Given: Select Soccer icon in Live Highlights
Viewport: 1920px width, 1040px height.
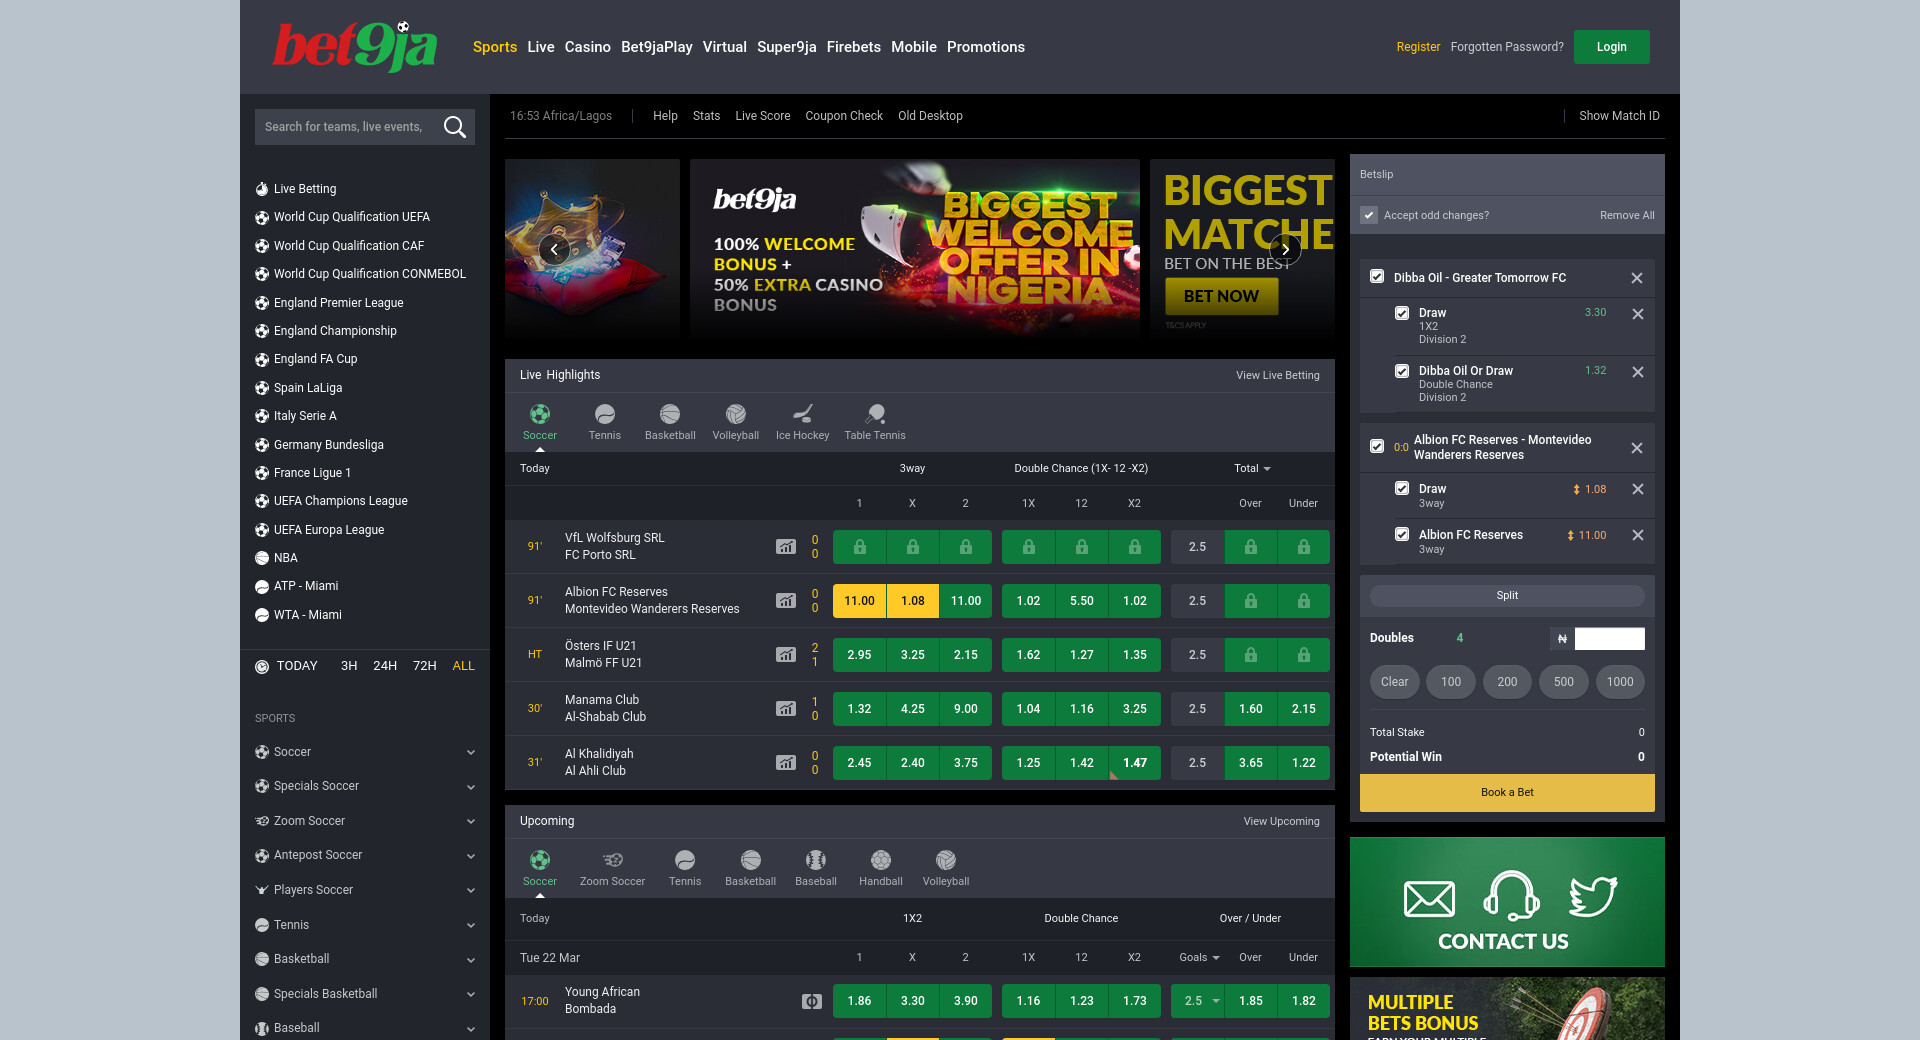Looking at the screenshot, I should pyautogui.click(x=540, y=414).
